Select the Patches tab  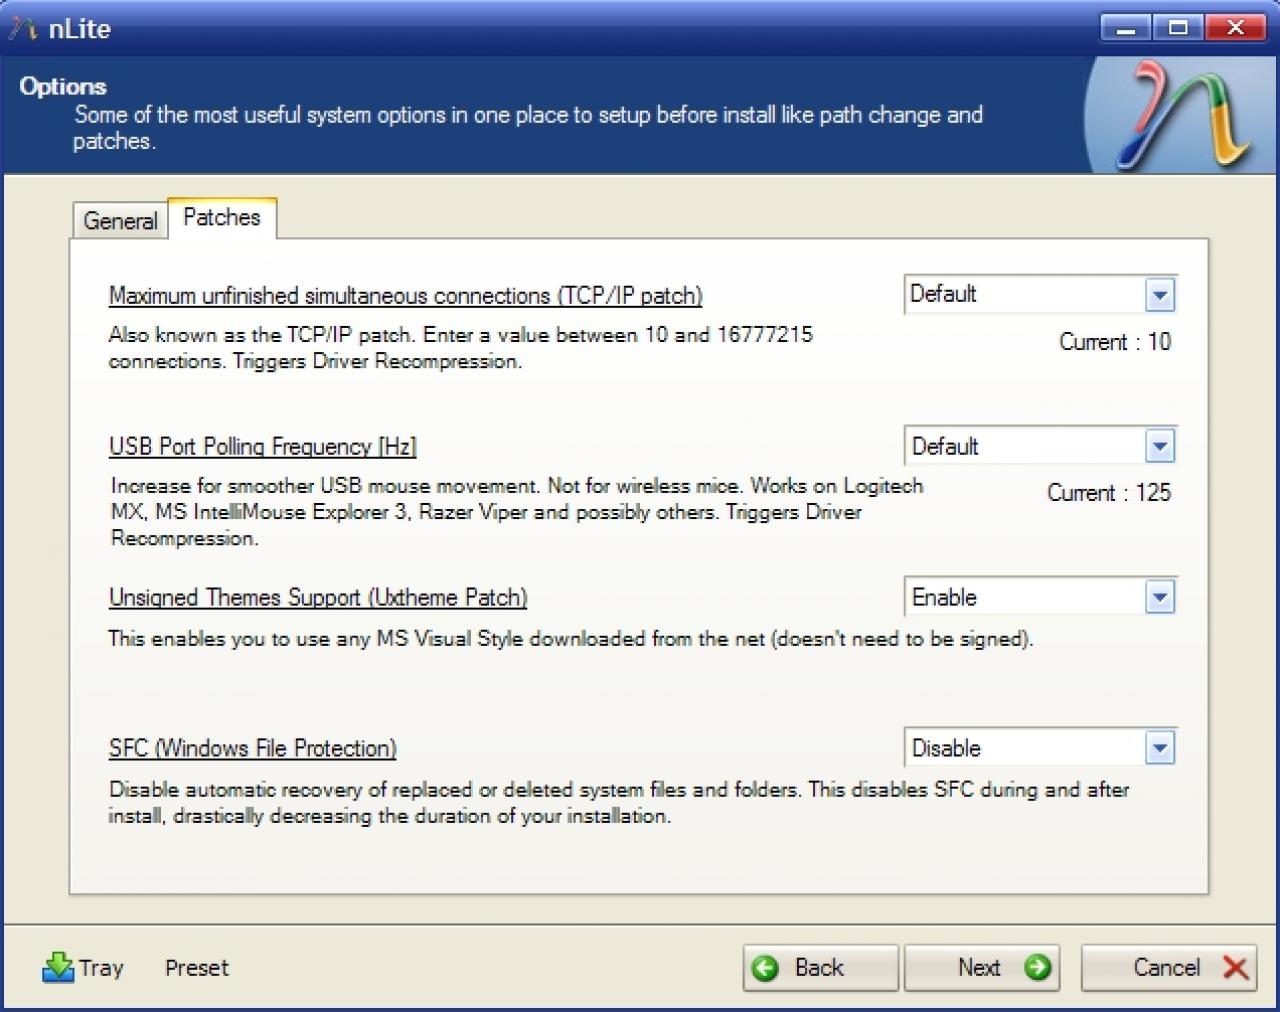222,218
